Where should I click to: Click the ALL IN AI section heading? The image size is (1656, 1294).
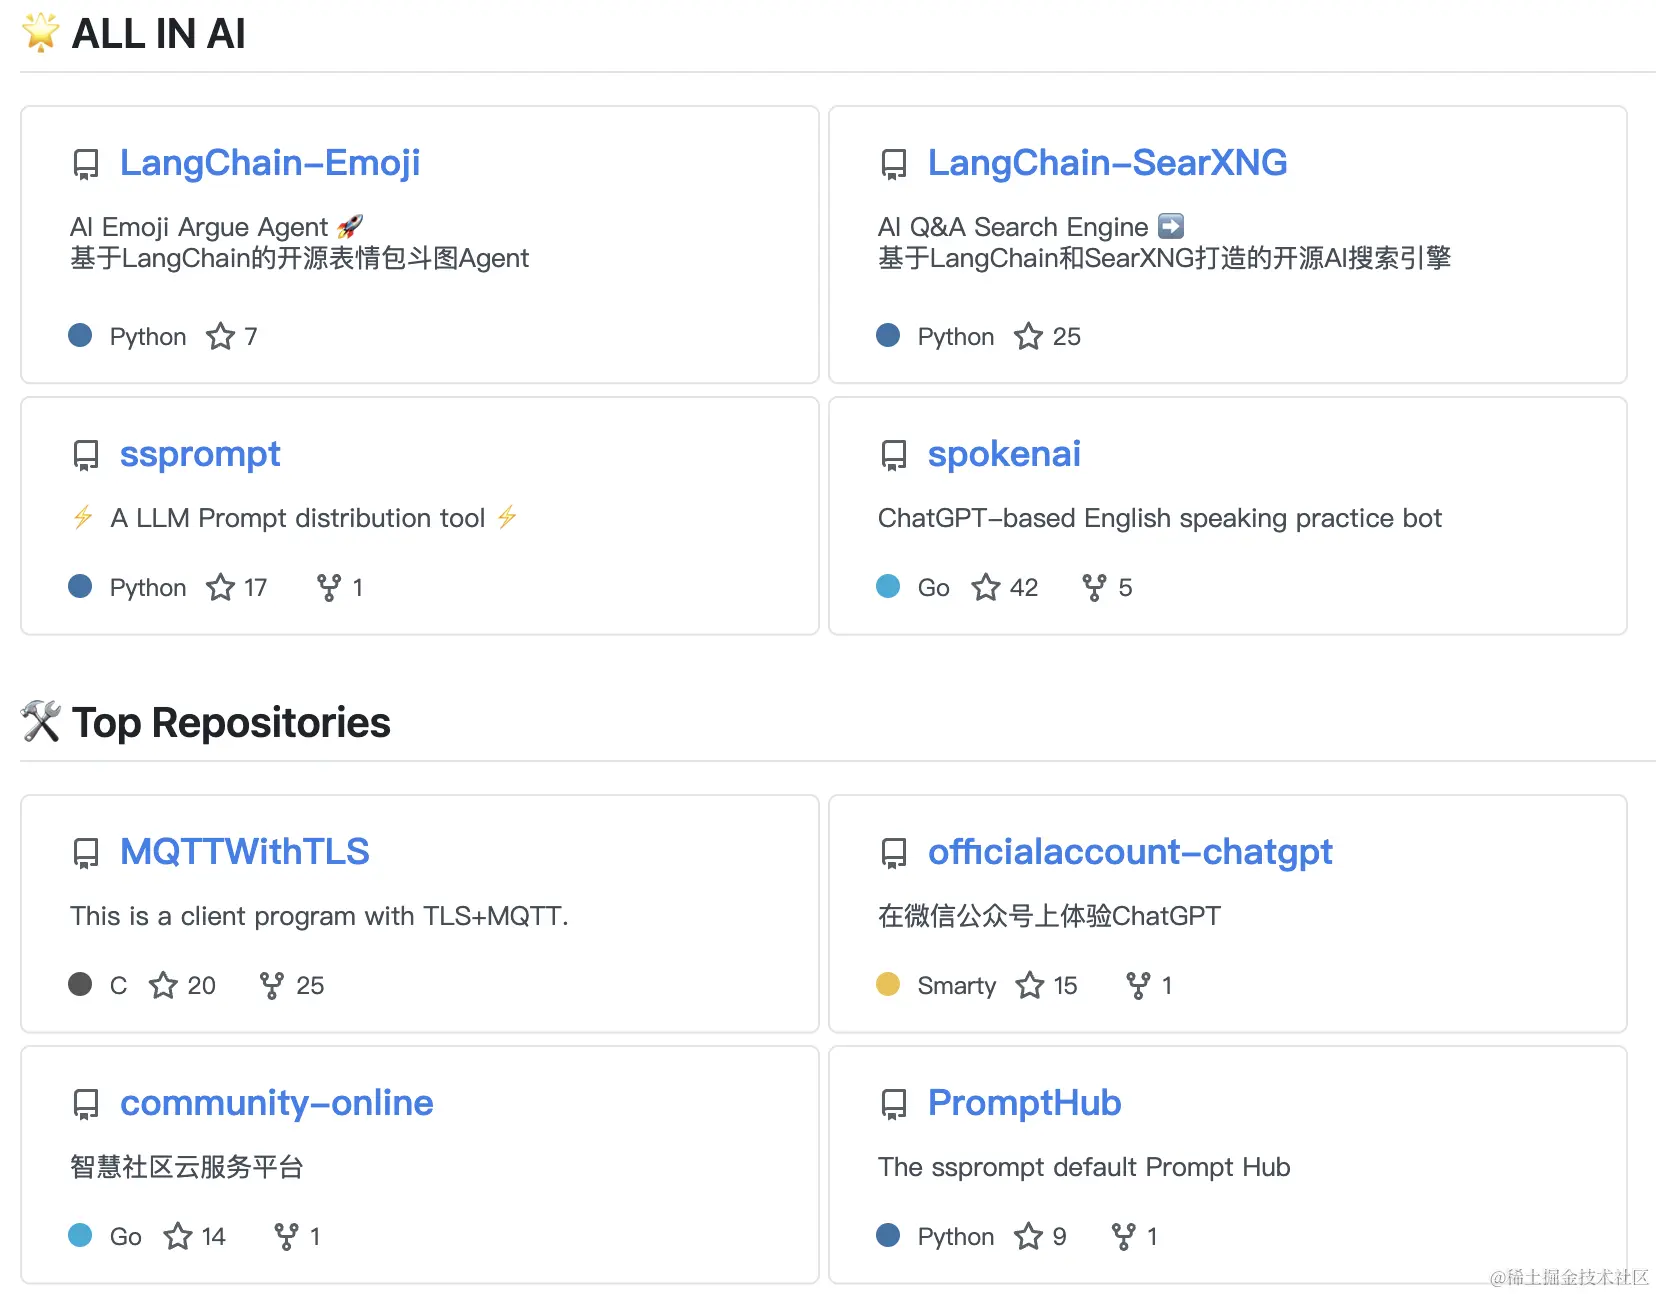pos(158,34)
